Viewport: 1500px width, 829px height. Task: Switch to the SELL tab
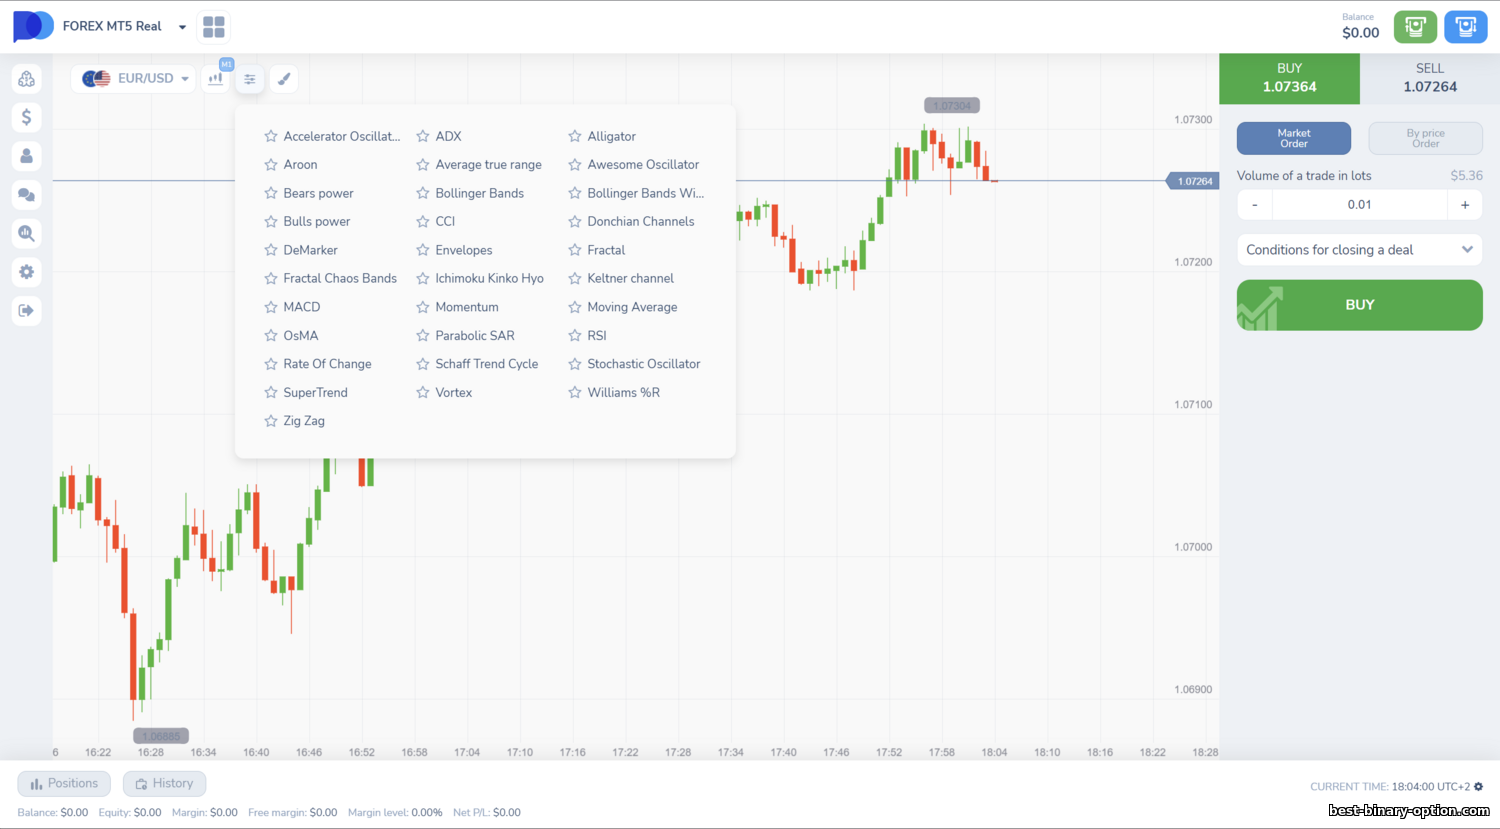click(x=1429, y=78)
